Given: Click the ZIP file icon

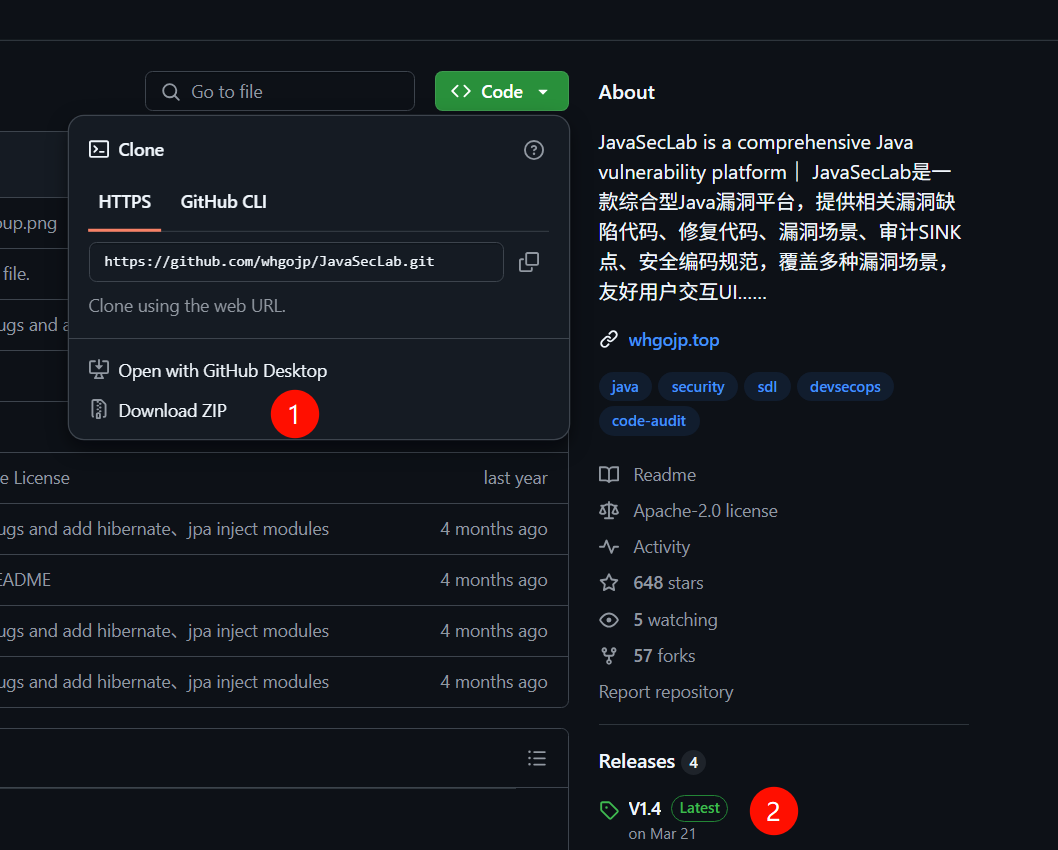Looking at the screenshot, I should click(99, 409).
